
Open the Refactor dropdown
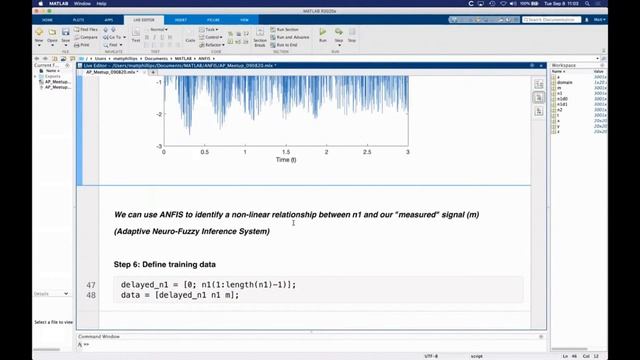(x=212, y=45)
